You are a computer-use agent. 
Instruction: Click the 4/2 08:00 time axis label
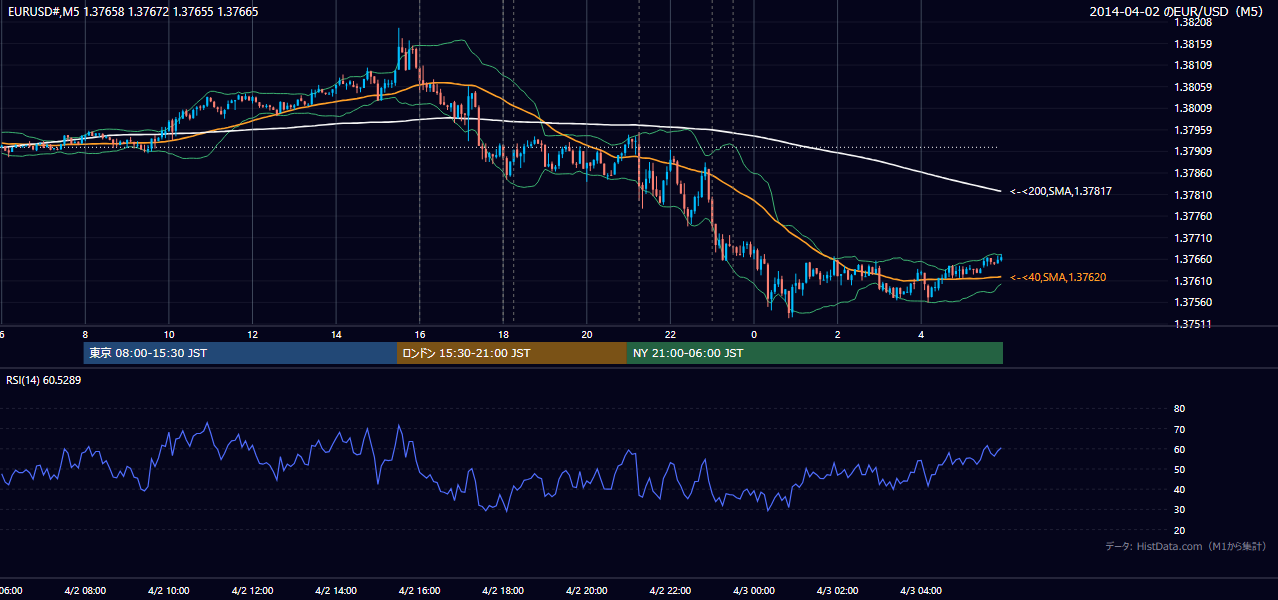84,590
